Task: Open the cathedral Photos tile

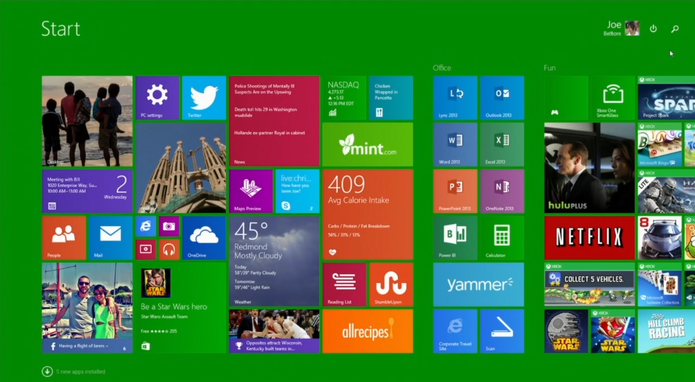Action: 181,168
